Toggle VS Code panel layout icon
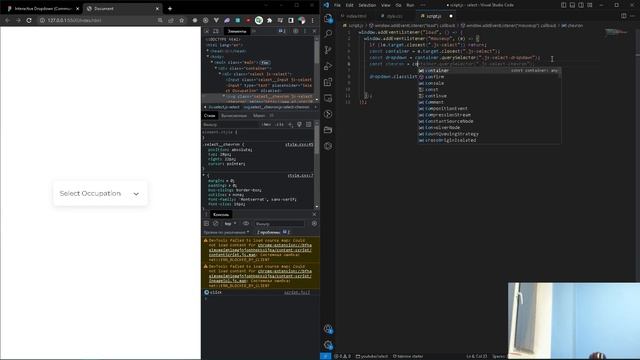 (x=572, y=5)
